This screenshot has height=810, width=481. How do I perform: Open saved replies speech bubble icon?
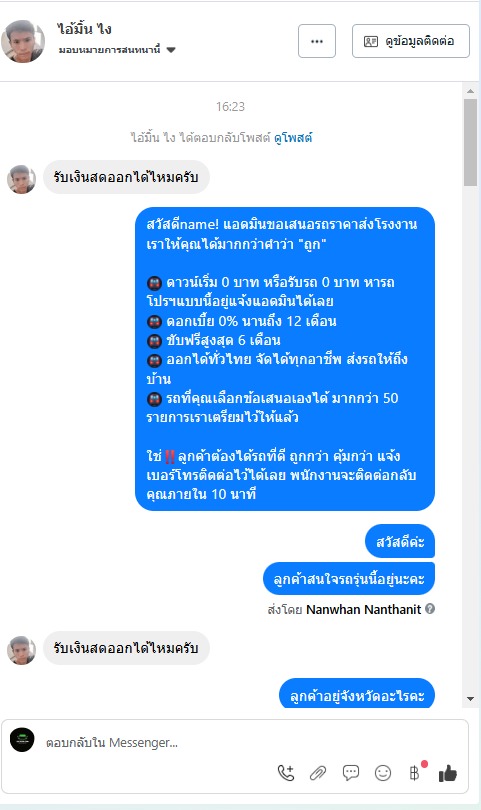tap(350, 773)
